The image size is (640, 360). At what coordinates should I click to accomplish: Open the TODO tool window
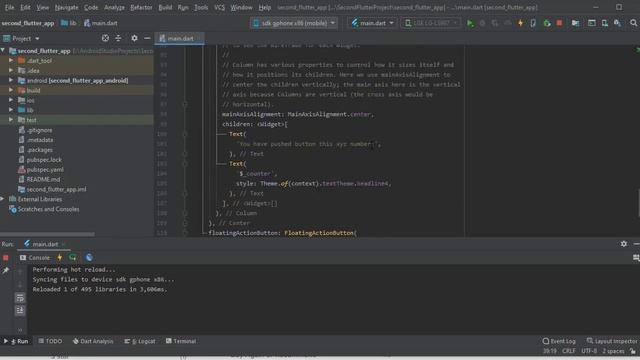pyautogui.click(x=50, y=341)
